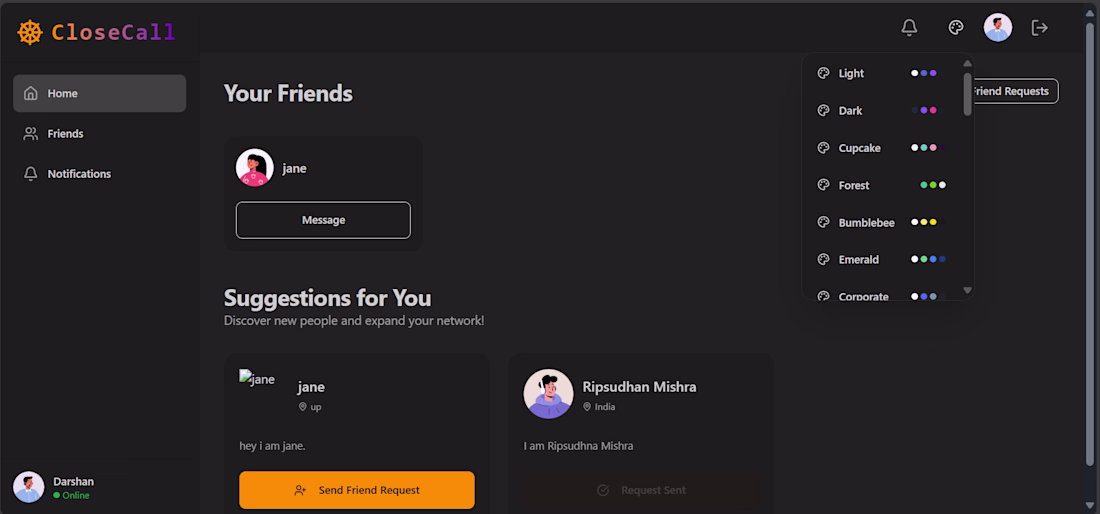
Task: Select the Light theme option
Action: click(x=883, y=73)
